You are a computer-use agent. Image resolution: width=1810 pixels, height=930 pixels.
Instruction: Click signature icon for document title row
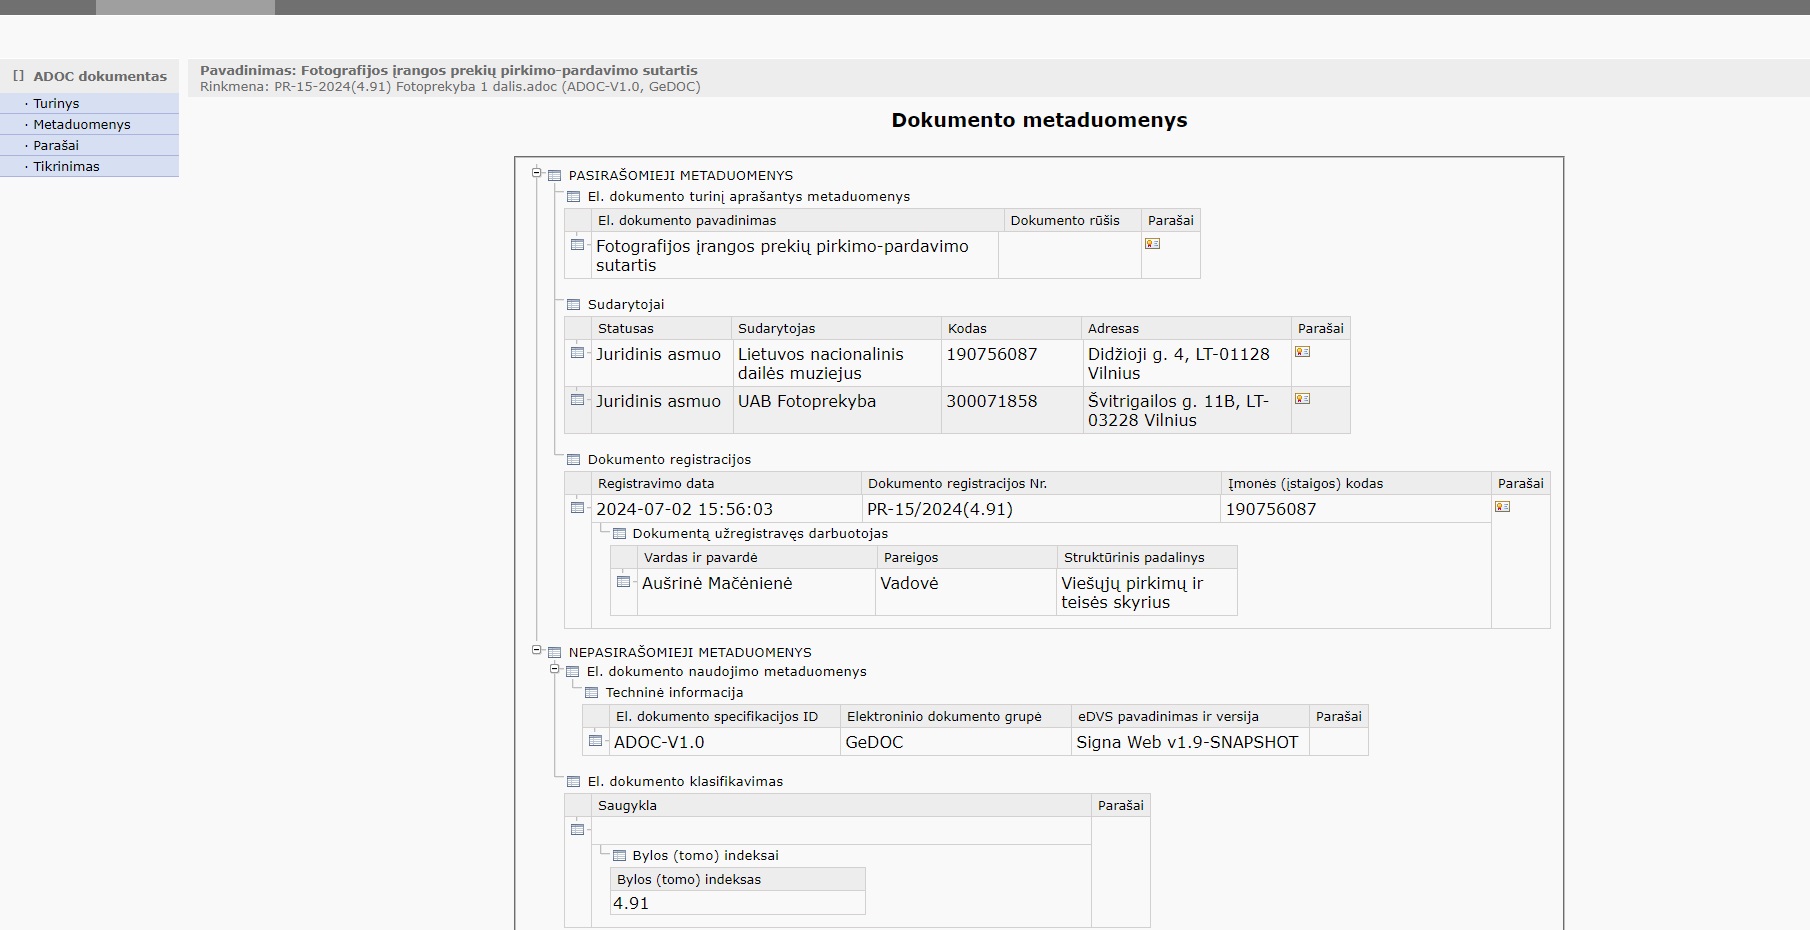(x=1152, y=244)
